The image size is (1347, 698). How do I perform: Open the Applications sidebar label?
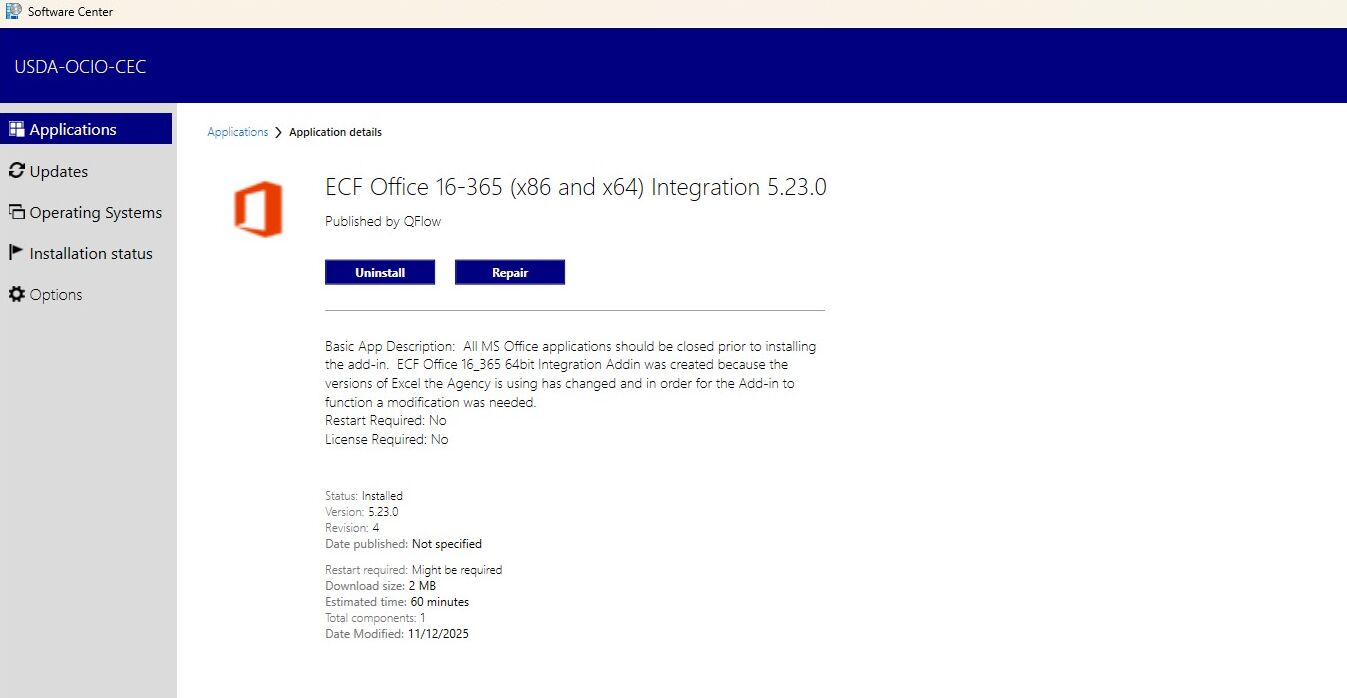(x=73, y=130)
